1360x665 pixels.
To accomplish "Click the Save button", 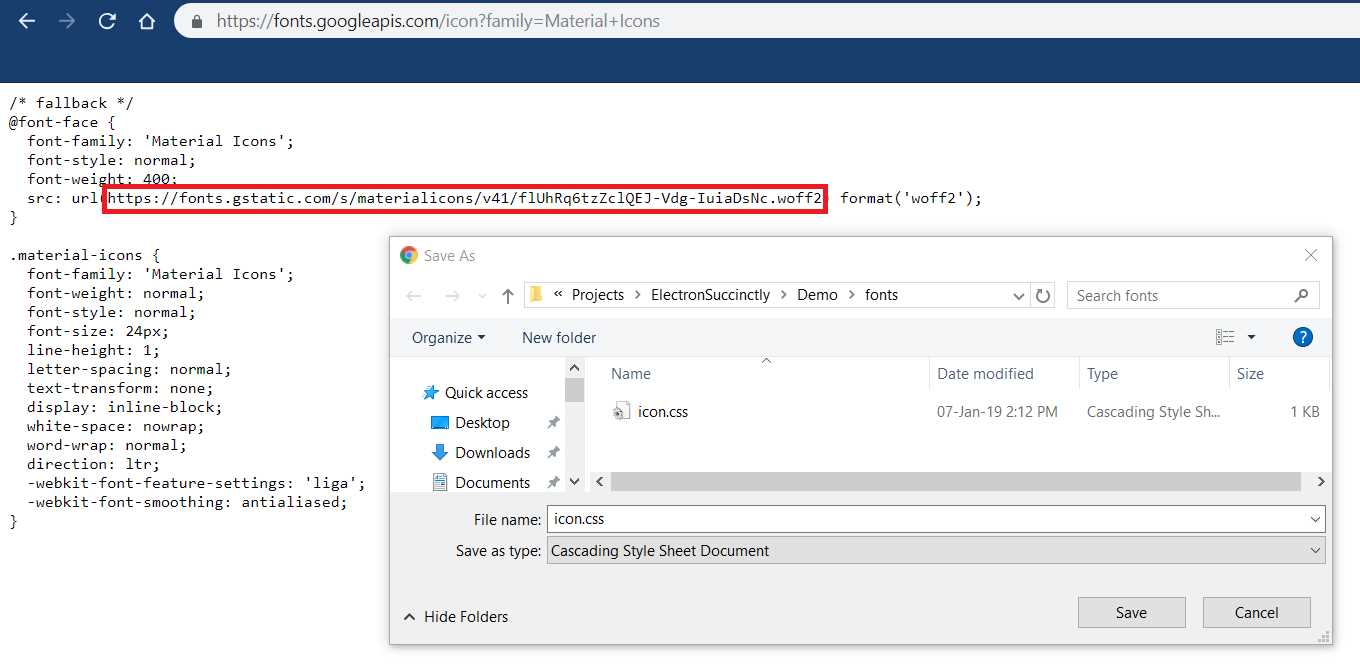I will pos(1131,613).
